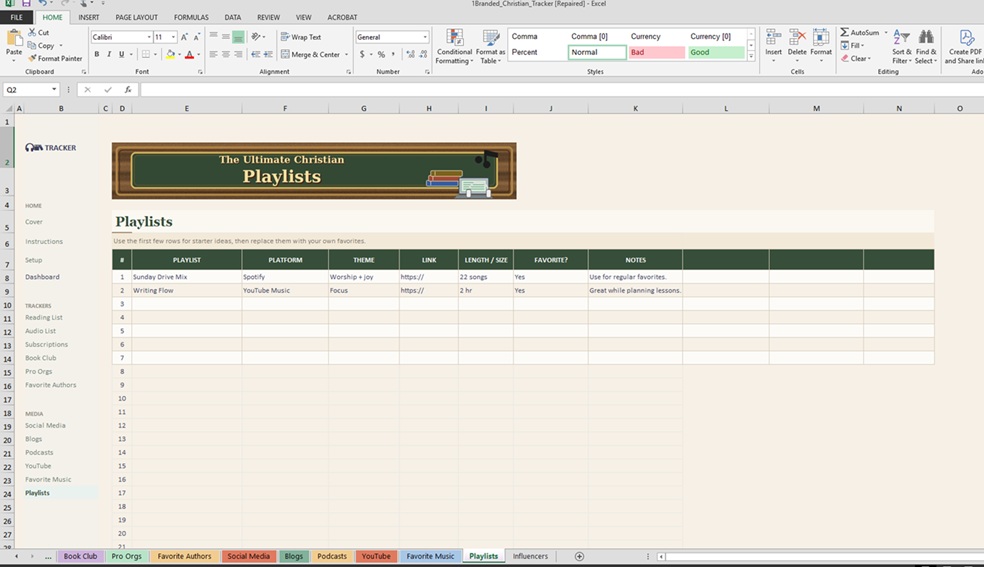Screen dimensions: 984x567
Task: Click the Insert Function fx icon
Action: (x=128, y=90)
